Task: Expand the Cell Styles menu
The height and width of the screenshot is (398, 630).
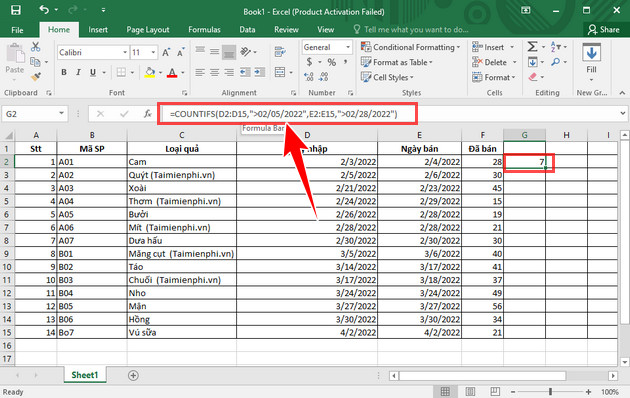Action: 387,77
